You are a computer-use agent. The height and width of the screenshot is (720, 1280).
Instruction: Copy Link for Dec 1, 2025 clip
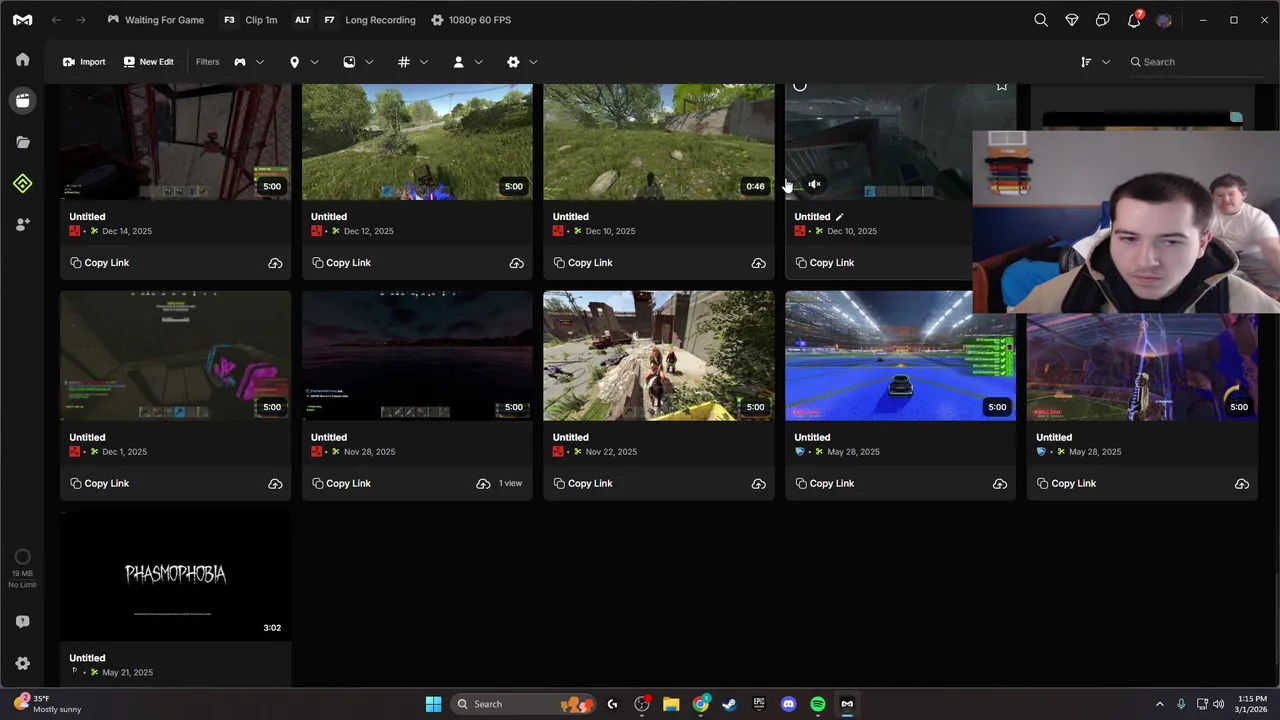click(100, 484)
